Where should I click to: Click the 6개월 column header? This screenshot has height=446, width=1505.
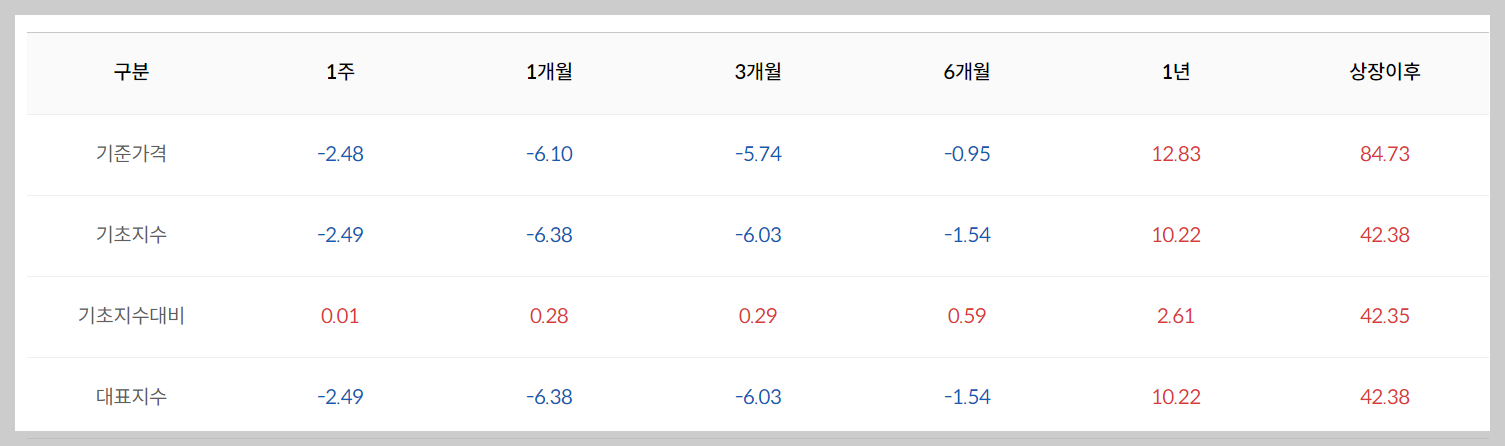point(967,73)
